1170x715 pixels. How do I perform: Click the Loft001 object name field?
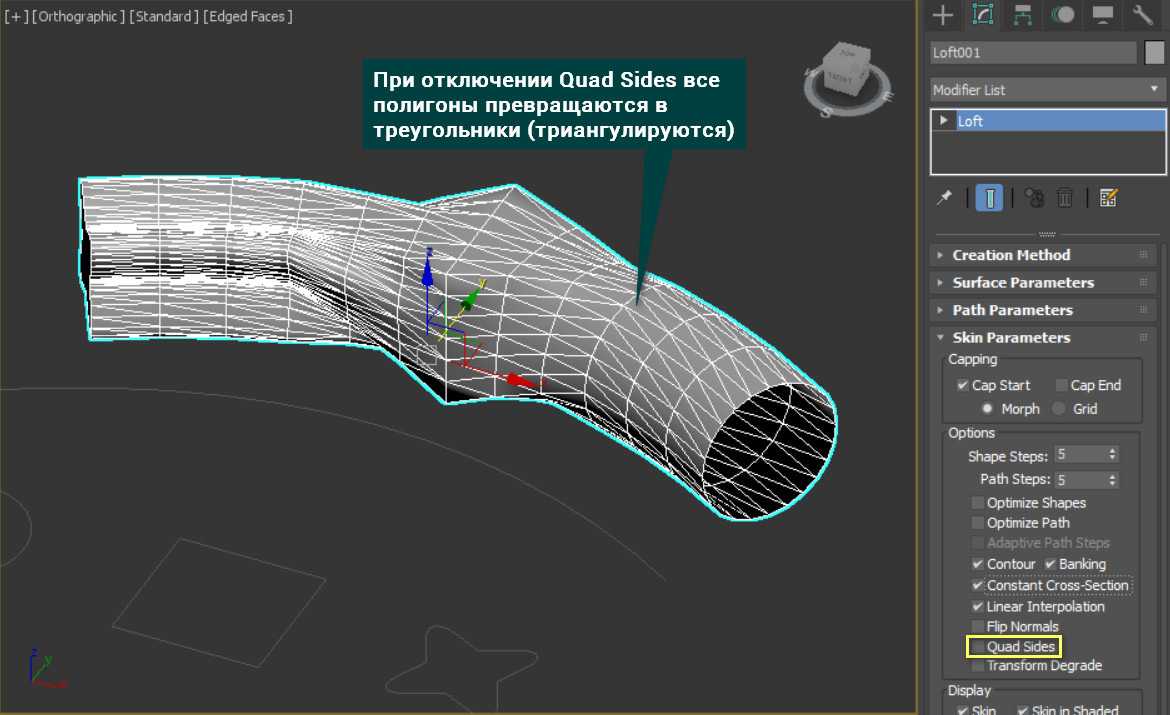[1032, 53]
